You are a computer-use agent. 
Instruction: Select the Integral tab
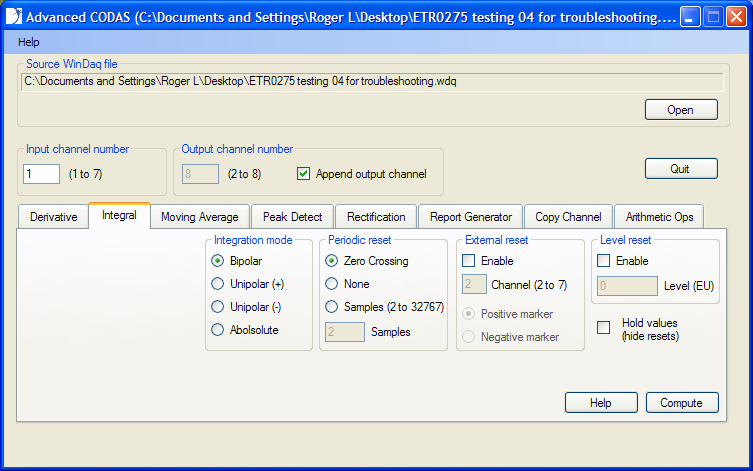coord(119,215)
